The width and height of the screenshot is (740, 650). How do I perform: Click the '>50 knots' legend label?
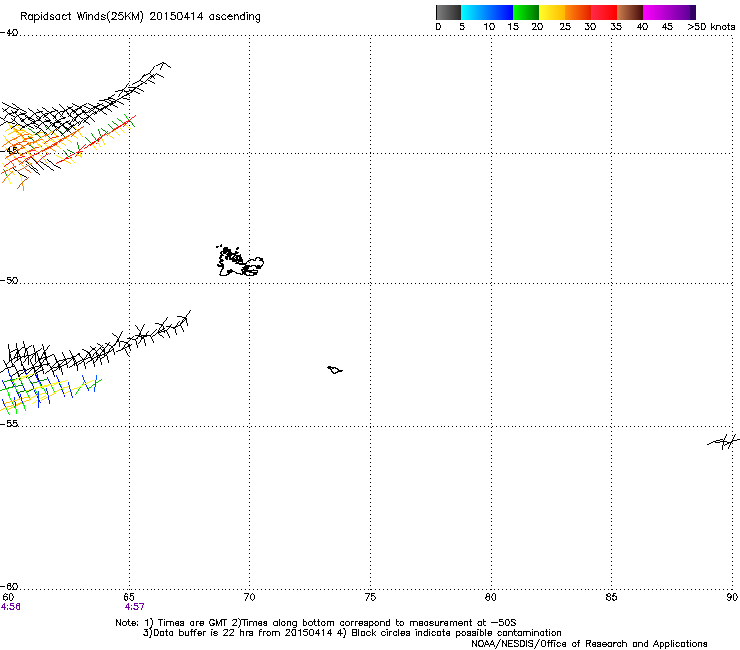(711, 27)
